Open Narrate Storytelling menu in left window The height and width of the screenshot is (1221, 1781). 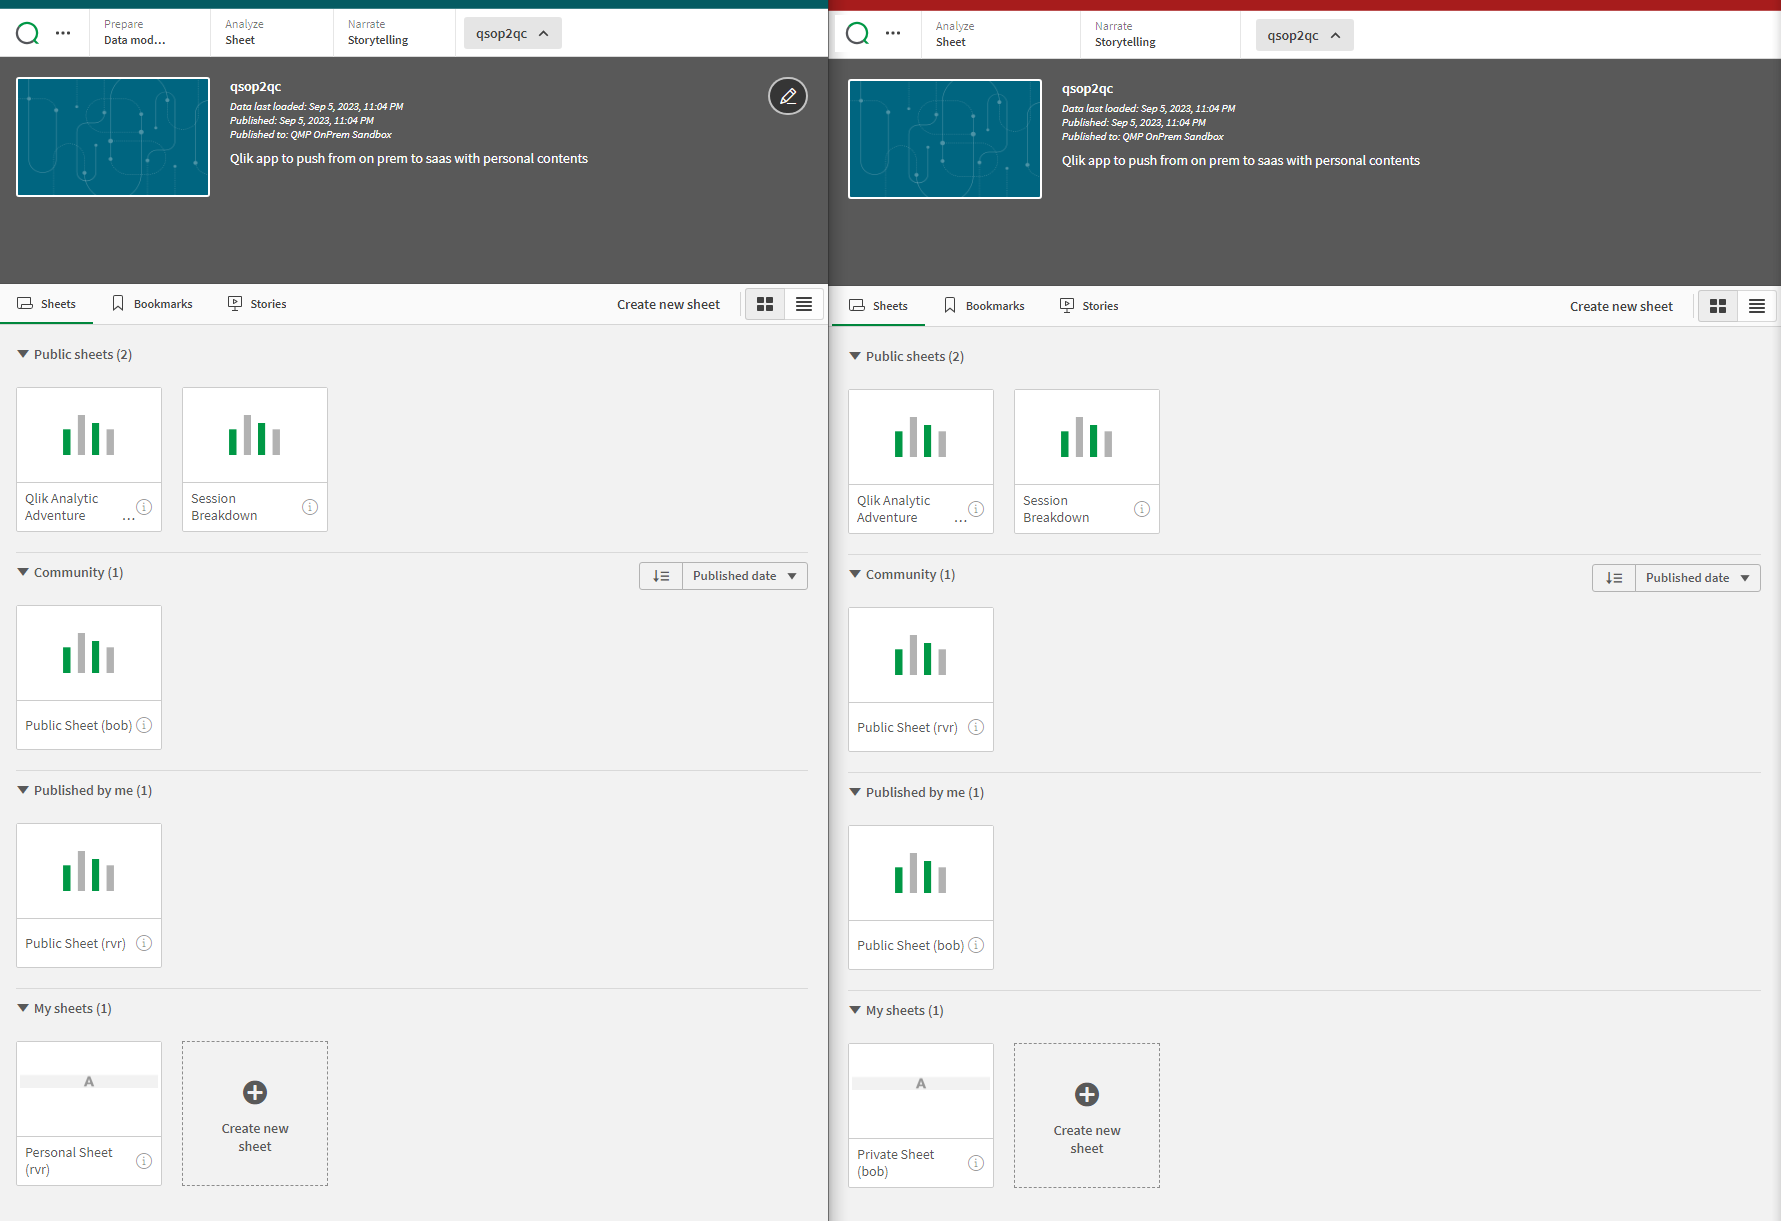394,33
